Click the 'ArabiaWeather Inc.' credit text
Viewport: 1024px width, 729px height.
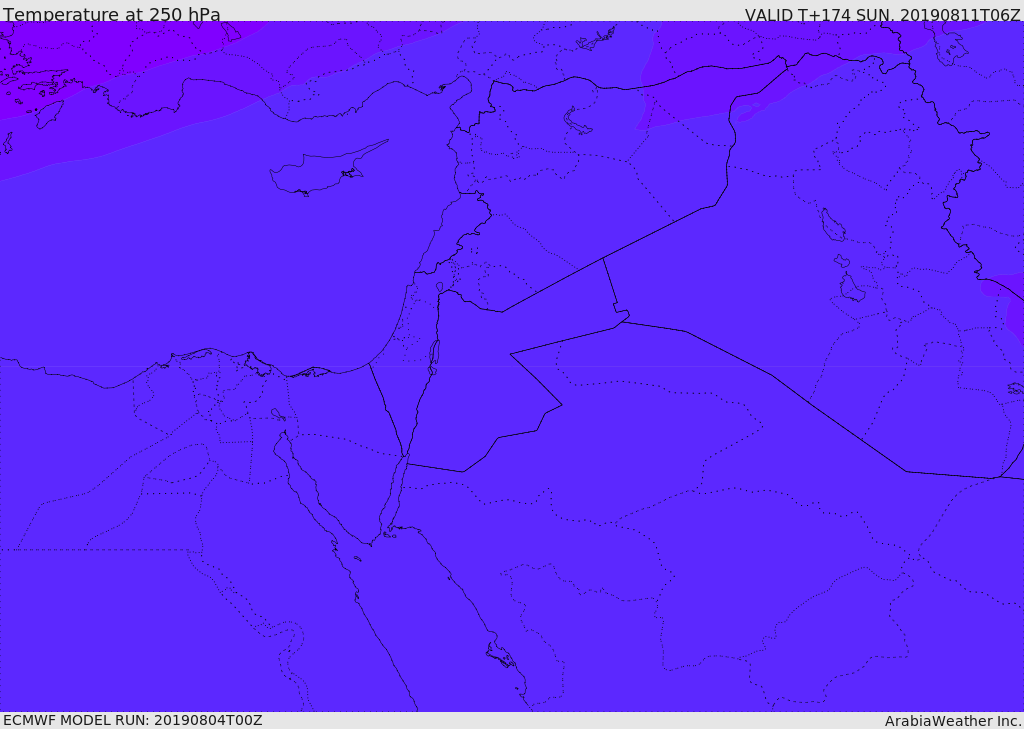pyautogui.click(x=954, y=721)
